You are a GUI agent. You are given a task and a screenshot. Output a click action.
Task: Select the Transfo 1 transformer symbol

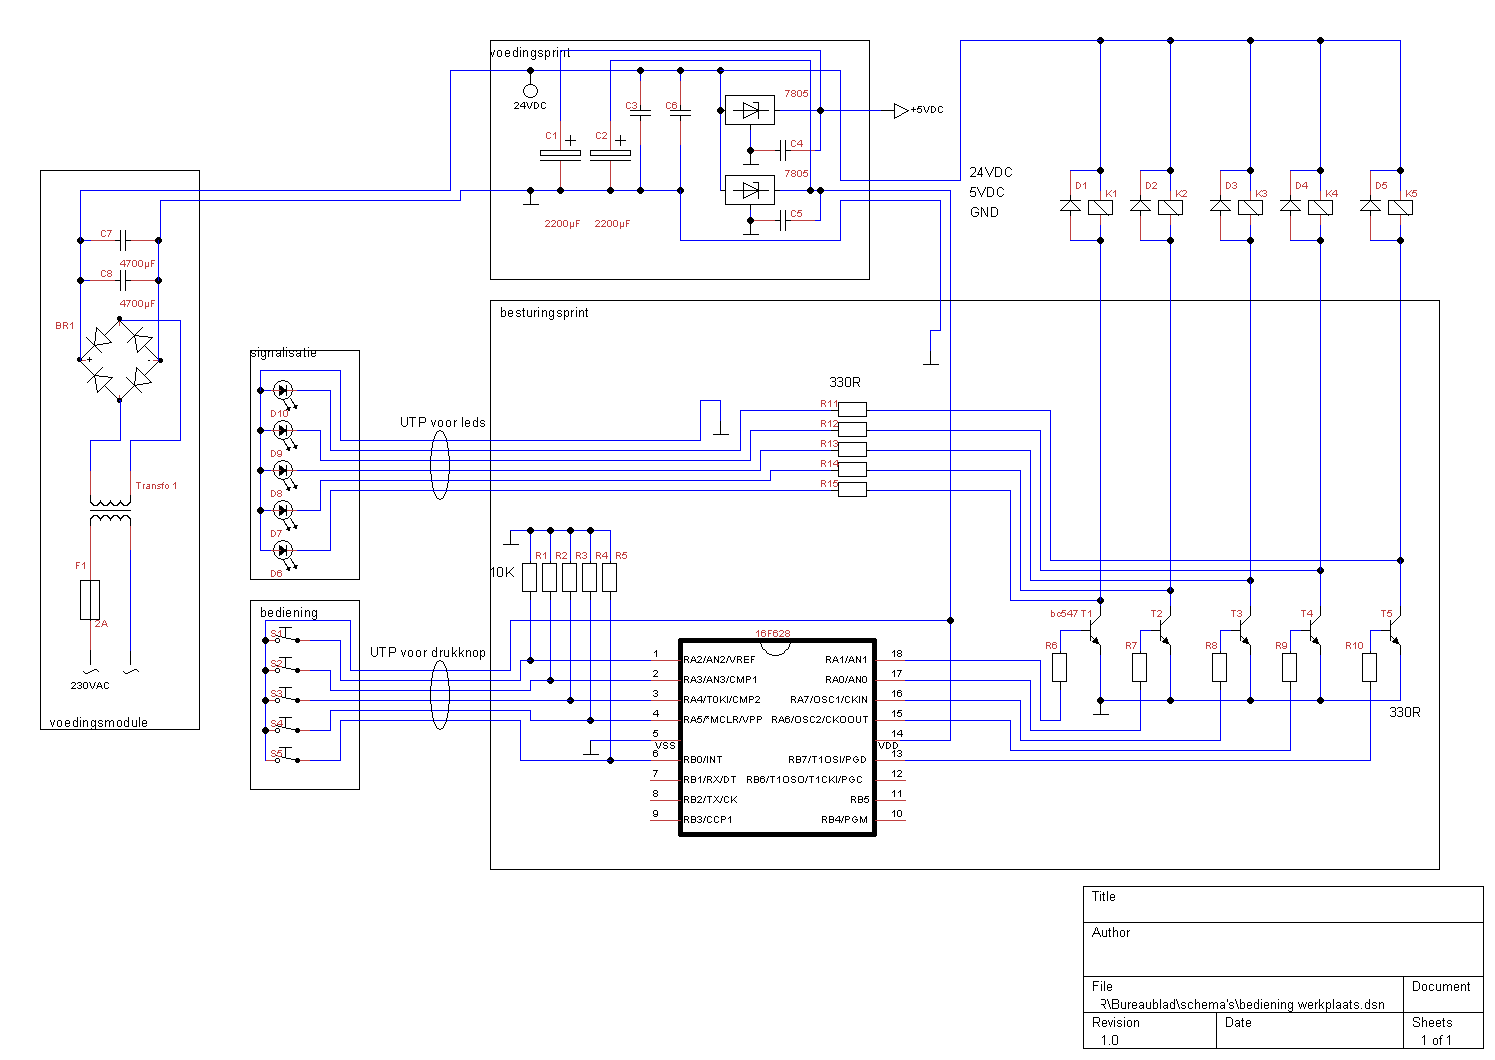110,511
